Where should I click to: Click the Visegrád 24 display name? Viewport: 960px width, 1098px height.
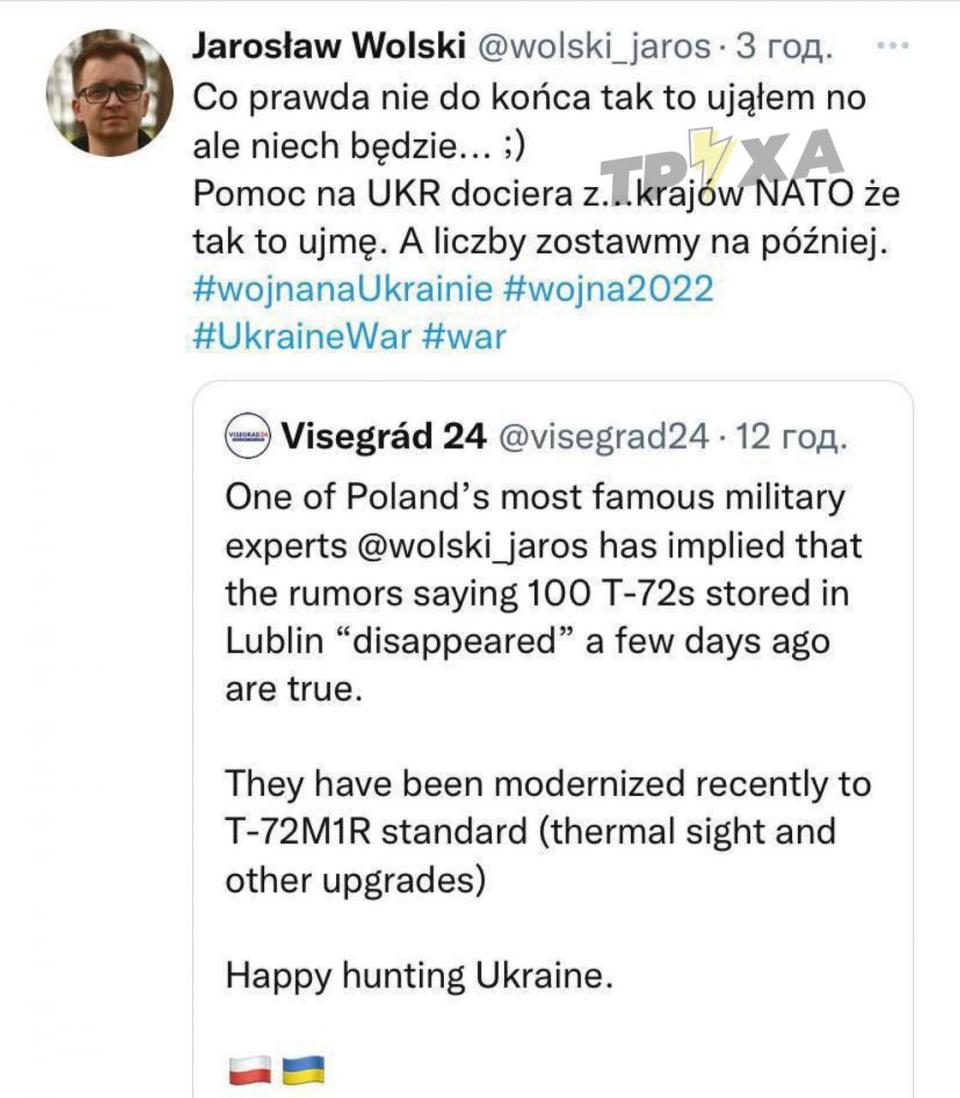(x=384, y=436)
